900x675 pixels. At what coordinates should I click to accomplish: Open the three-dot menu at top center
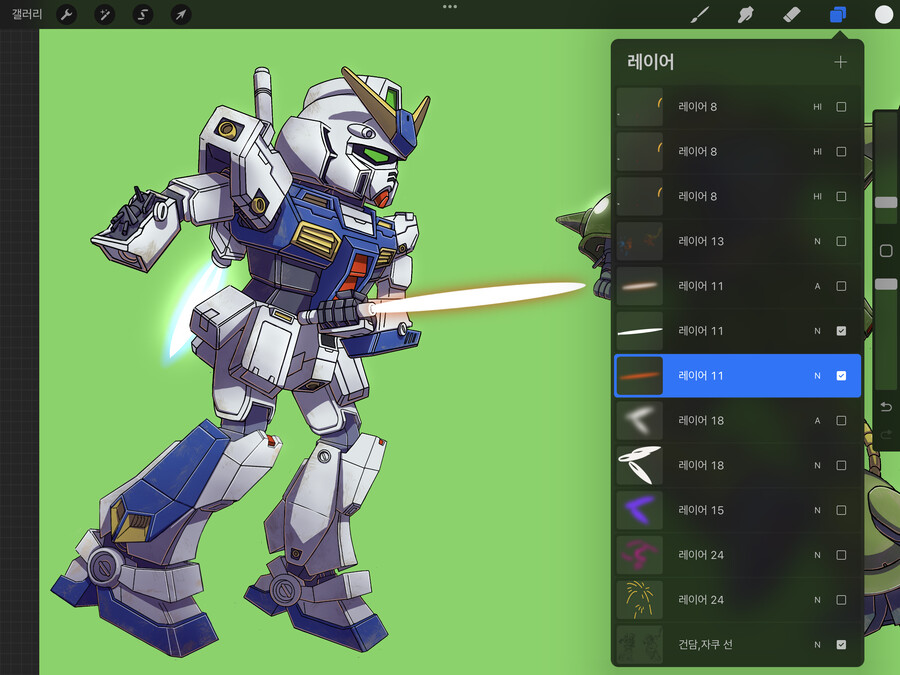450,7
